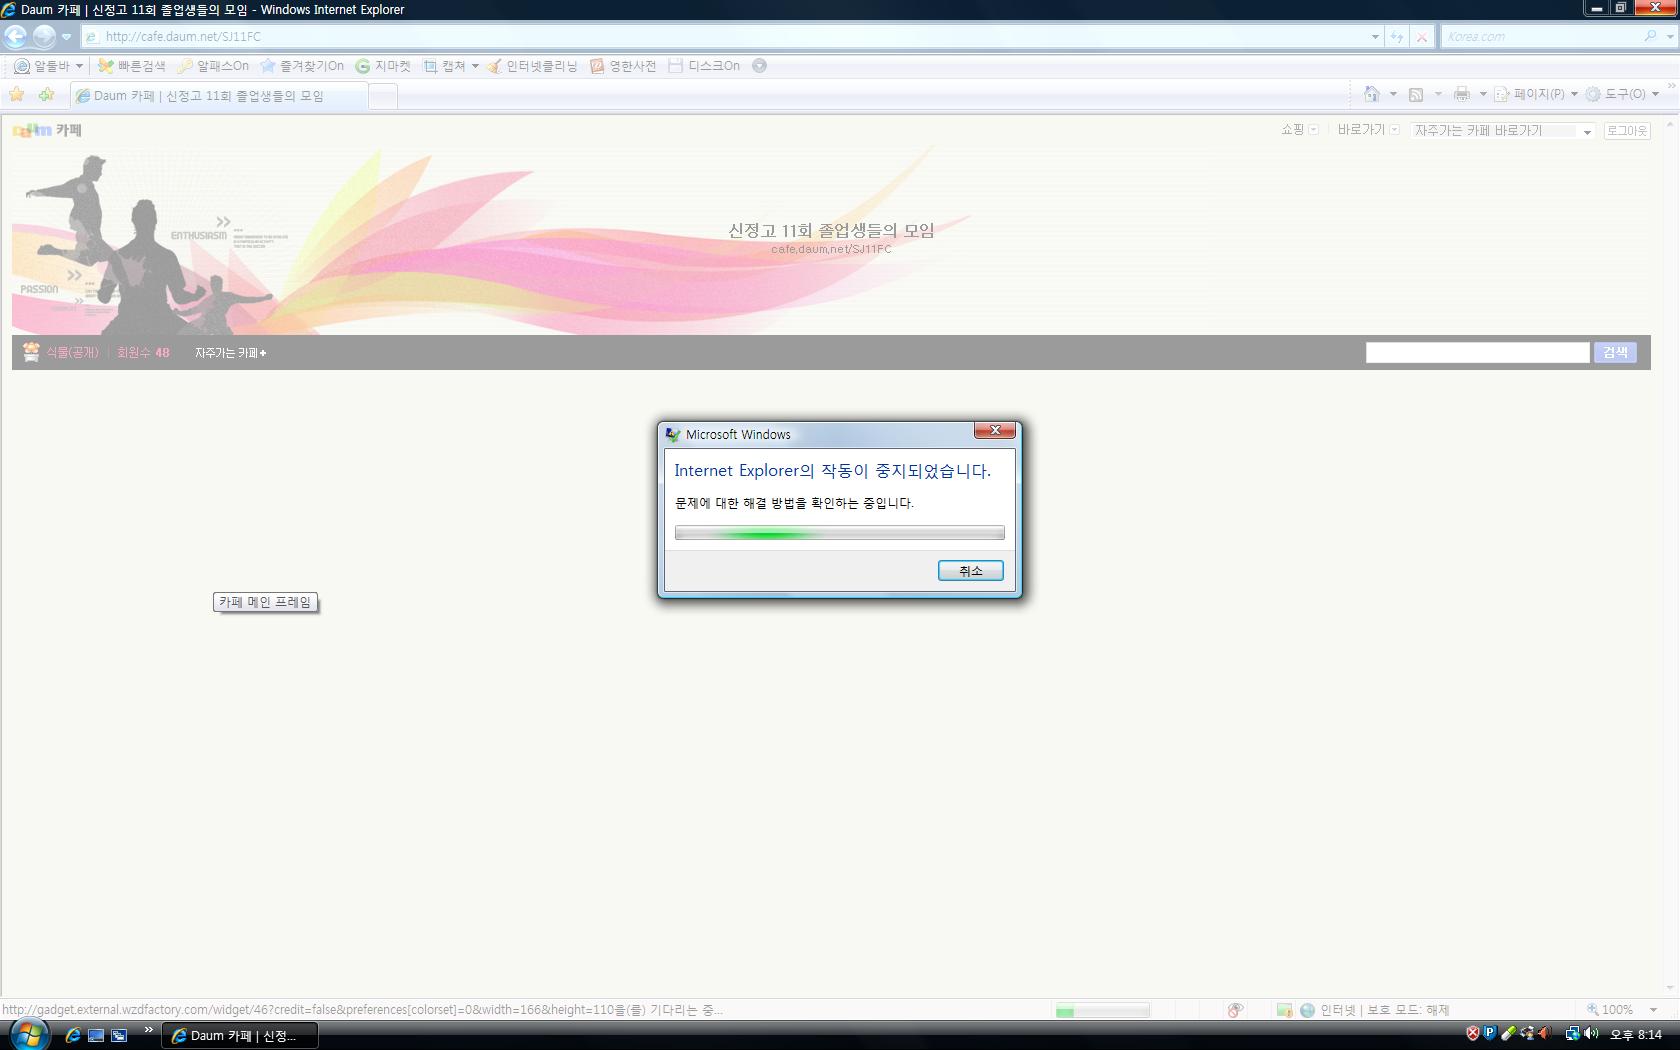Open a new blank tab

pyautogui.click(x=383, y=96)
